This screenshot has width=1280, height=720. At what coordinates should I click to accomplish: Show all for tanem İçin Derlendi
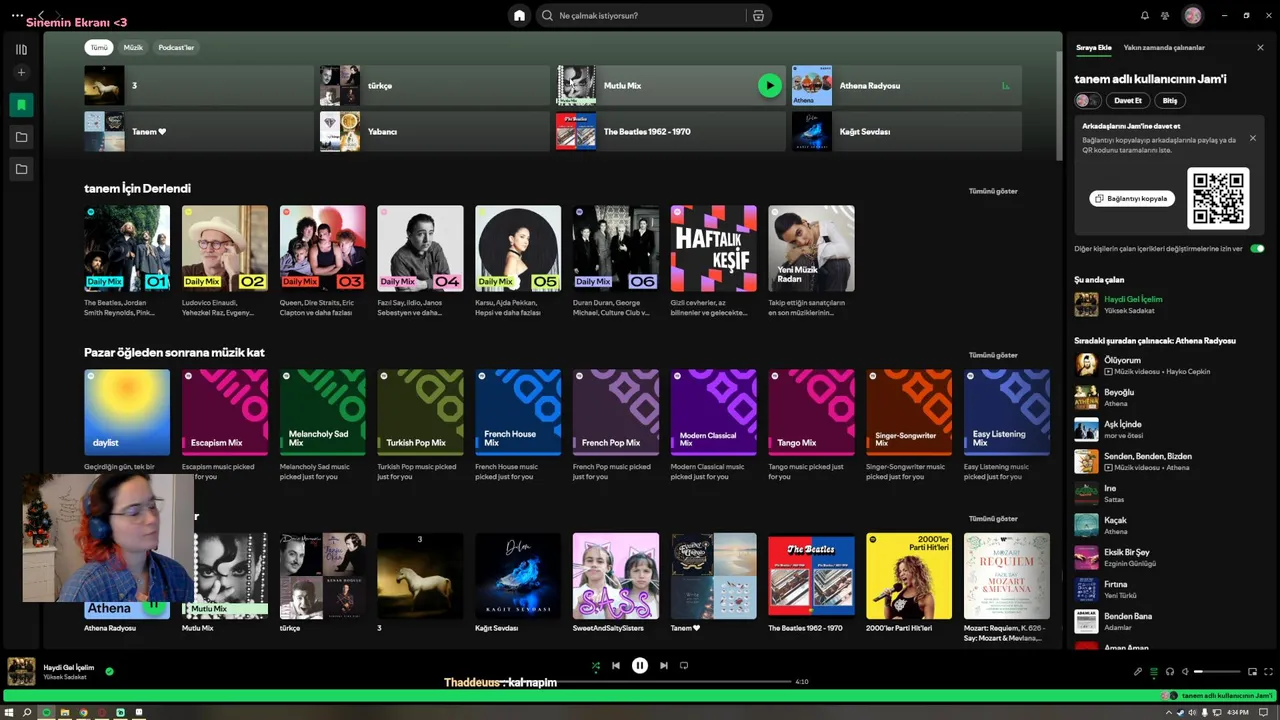point(993,191)
